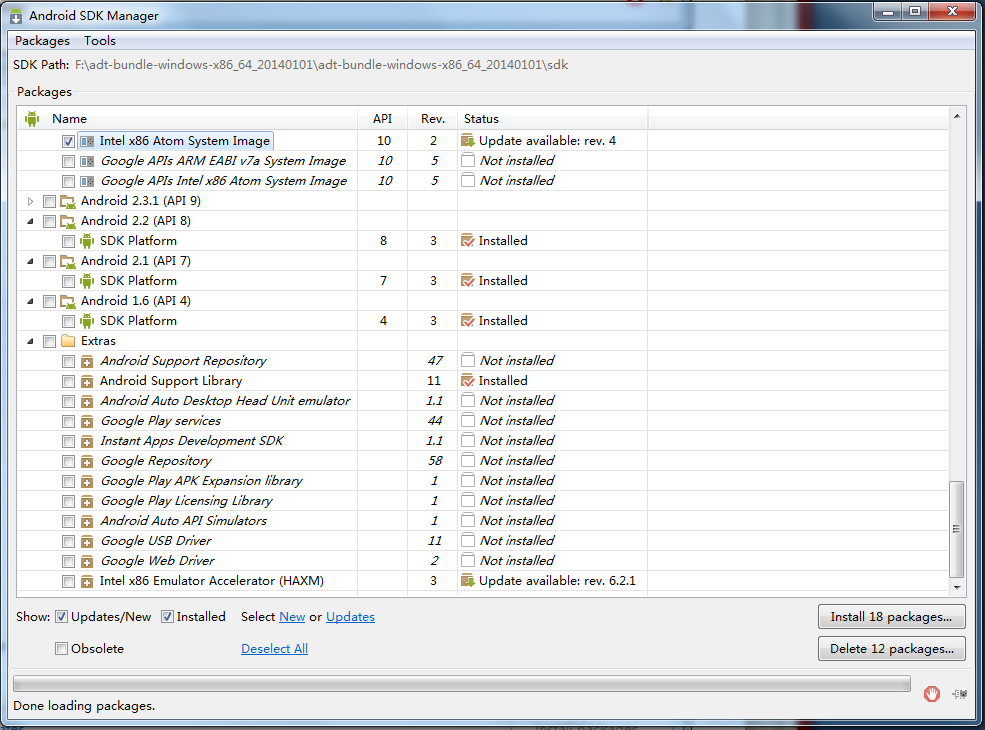
Task: Click the Extras folder icon
Action: pos(68,341)
